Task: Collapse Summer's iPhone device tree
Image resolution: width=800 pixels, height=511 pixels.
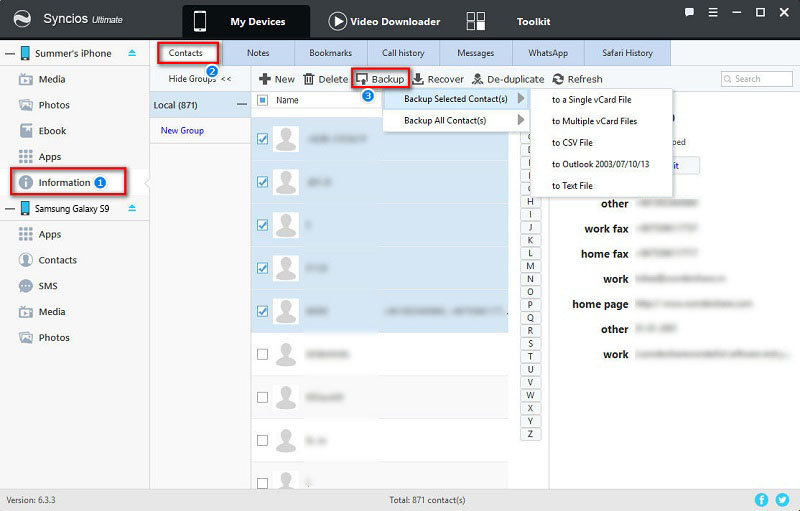Action: [10, 53]
